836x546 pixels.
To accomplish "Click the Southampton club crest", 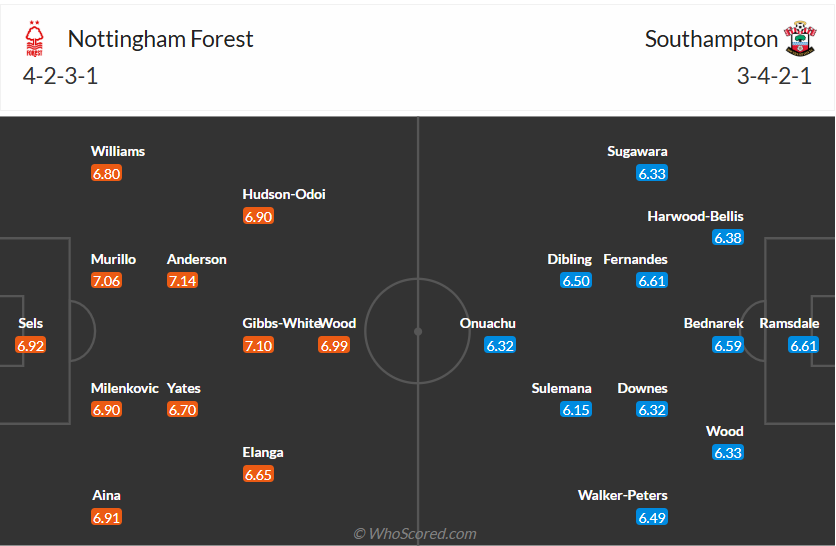I will pyautogui.click(x=798, y=39).
